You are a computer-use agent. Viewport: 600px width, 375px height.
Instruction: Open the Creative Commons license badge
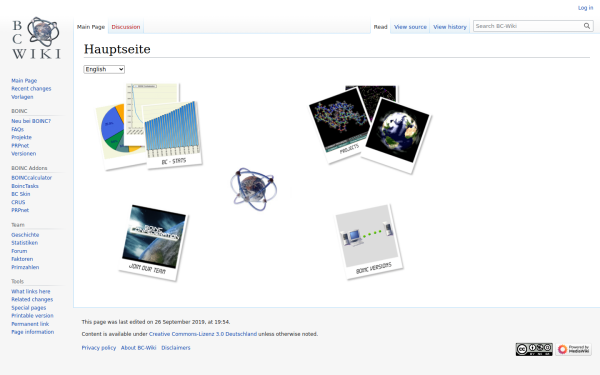point(534,349)
